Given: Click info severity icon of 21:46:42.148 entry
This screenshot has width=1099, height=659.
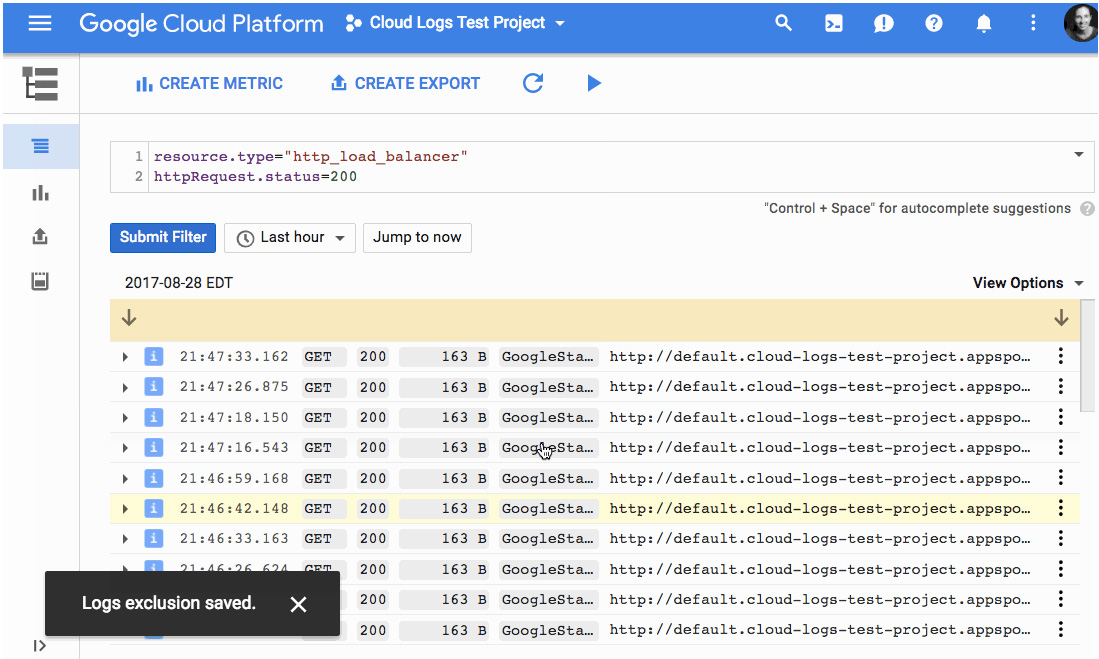Looking at the screenshot, I should click(x=153, y=508).
